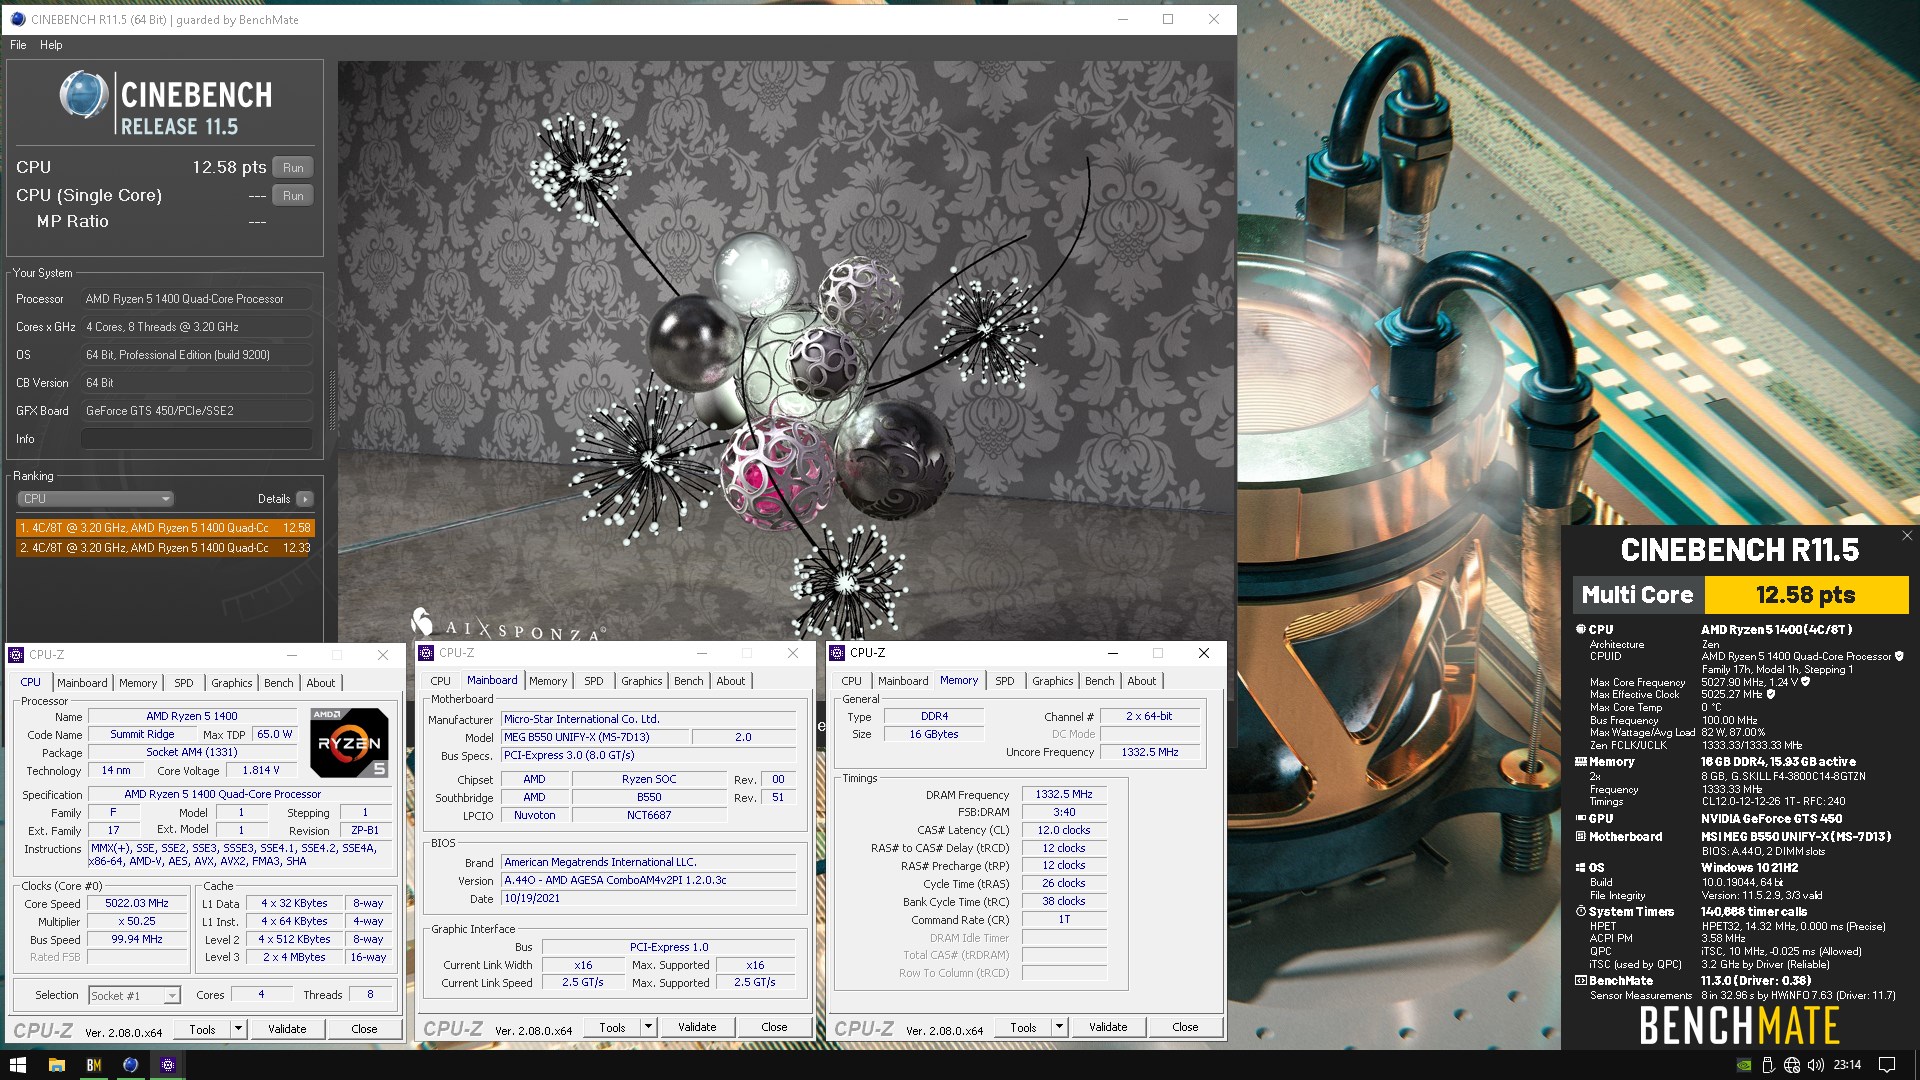
Task: Run the Cinebench CPU multi-core test
Action: click(293, 168)
